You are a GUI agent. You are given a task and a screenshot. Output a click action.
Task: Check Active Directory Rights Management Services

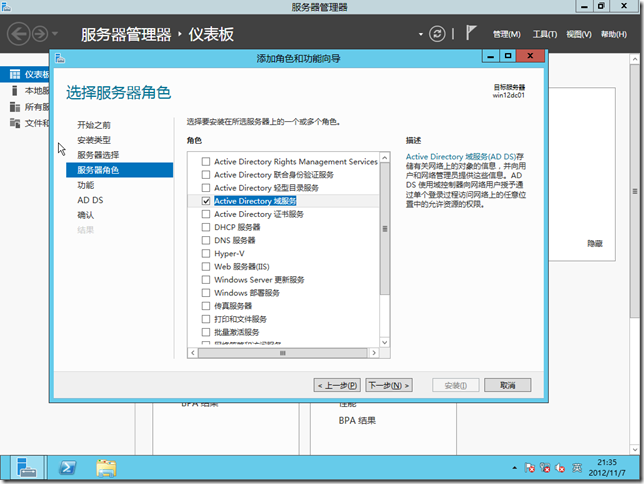pos(206,161)
